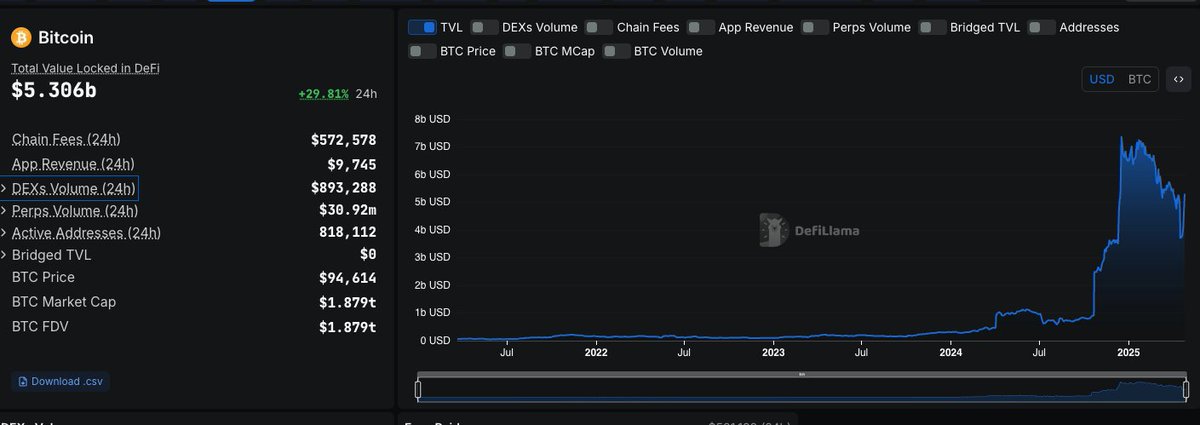The height and width of the screenshot is (425, 1200).
Task: Click the $572,578 chain fees value
Action: [343, 140]
